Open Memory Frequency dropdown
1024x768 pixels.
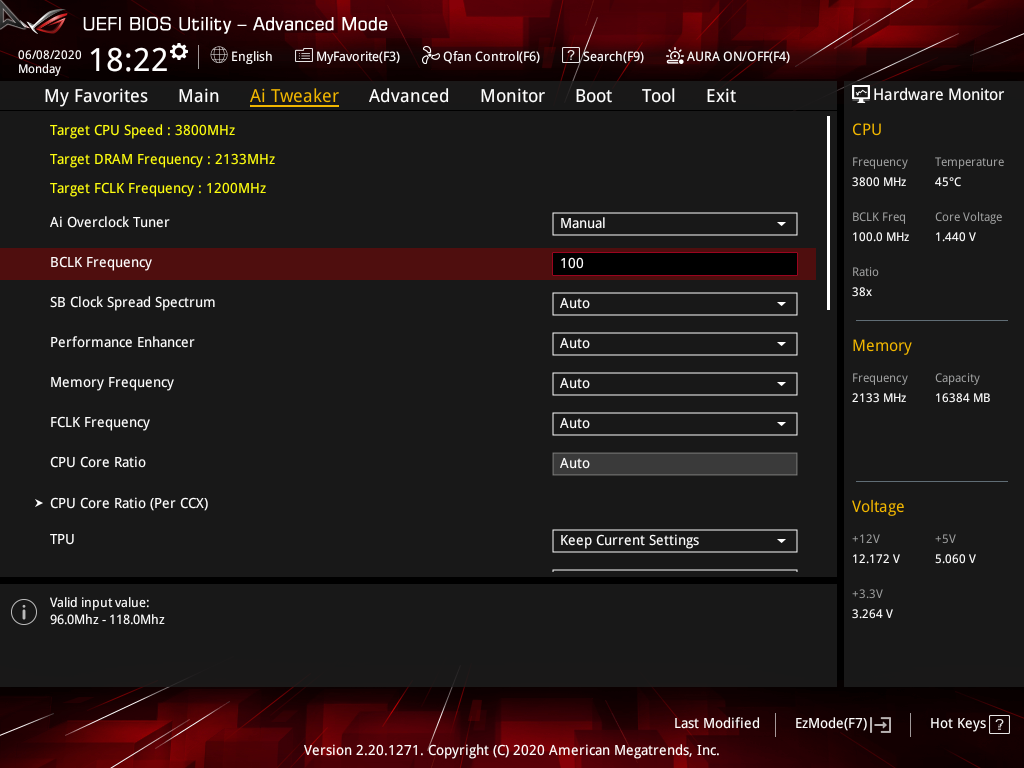(x=675, y=383)
